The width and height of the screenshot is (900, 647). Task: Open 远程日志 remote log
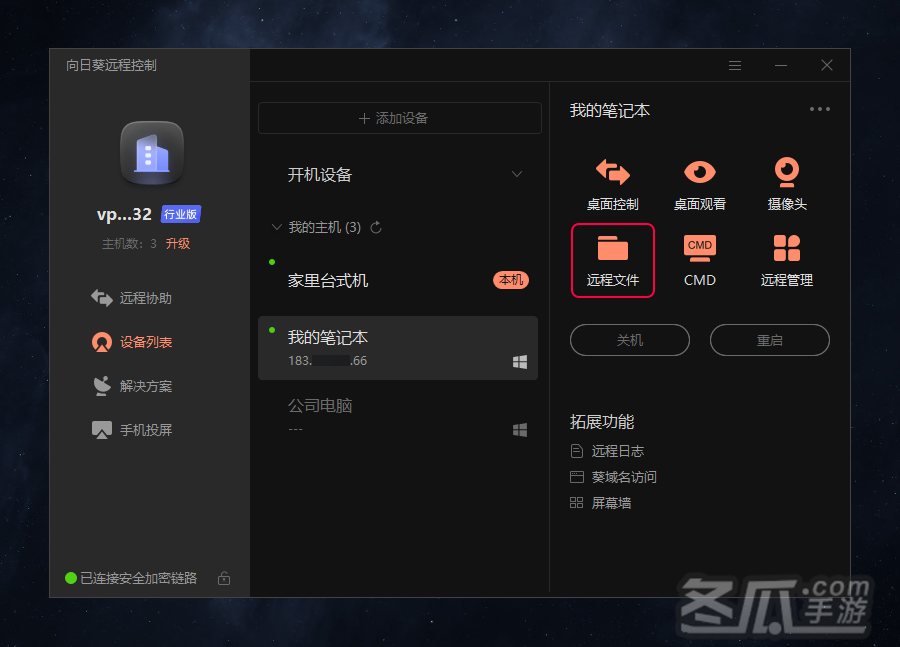click(607, 451)
